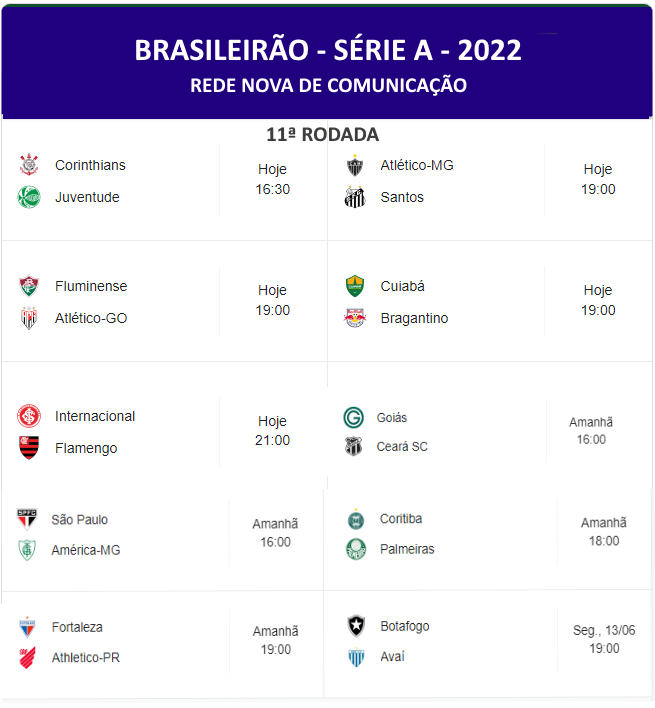Select the Bragantino Red Bull logo
This screenshot has width=655, height=708.
pyautogui.click(x=355, y=318)
